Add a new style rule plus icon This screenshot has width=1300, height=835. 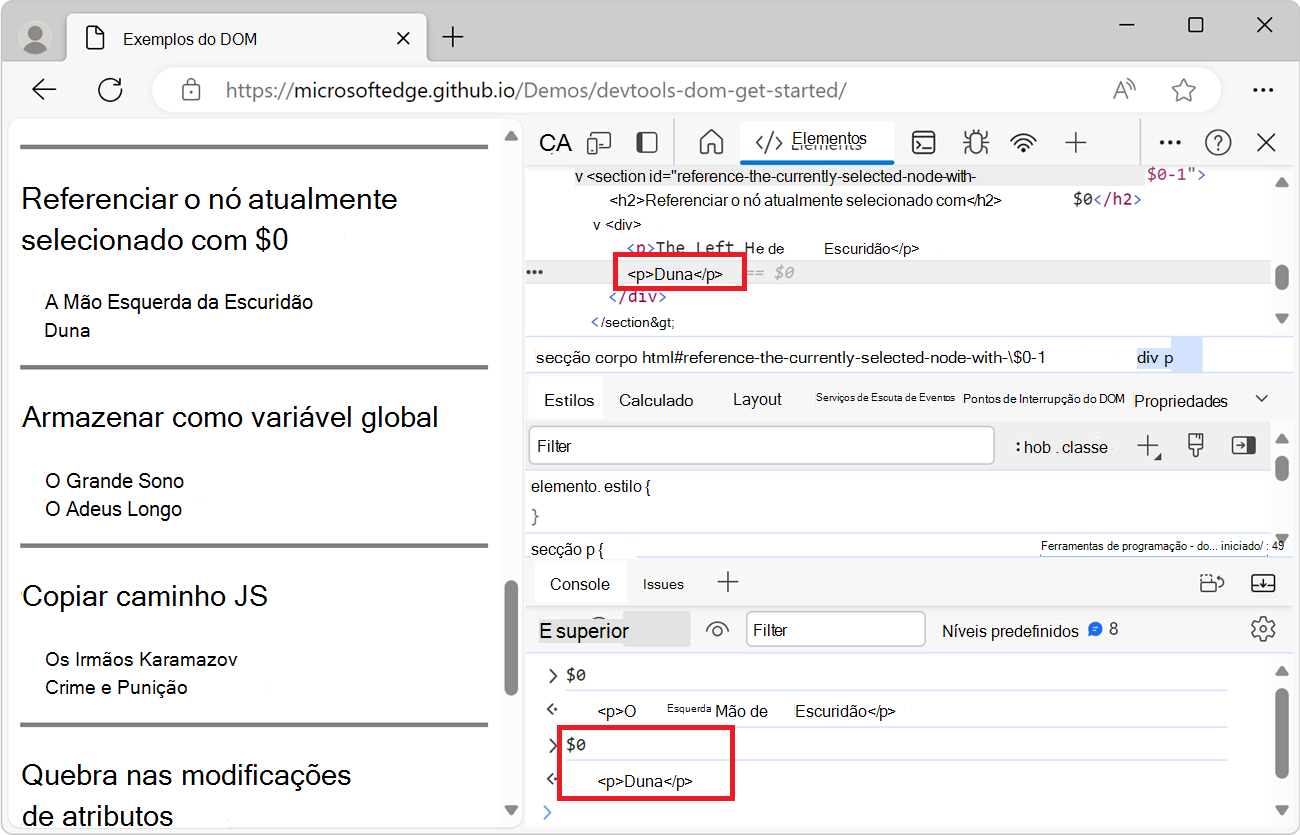pos(1149,446)
